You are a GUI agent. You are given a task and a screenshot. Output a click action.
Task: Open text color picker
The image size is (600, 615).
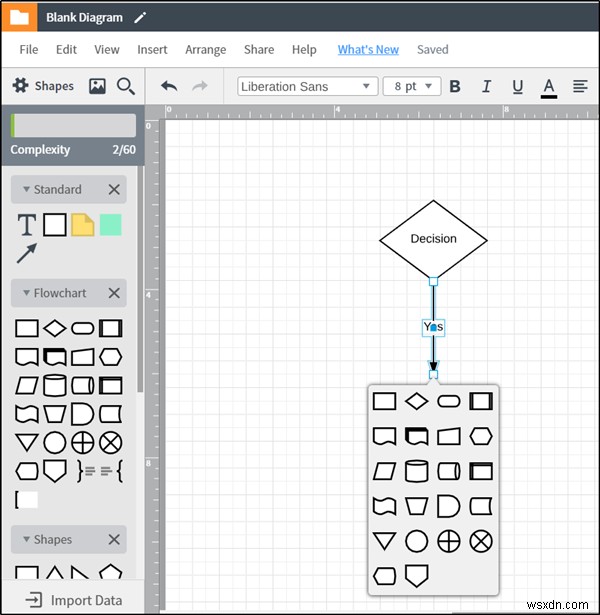549,88
